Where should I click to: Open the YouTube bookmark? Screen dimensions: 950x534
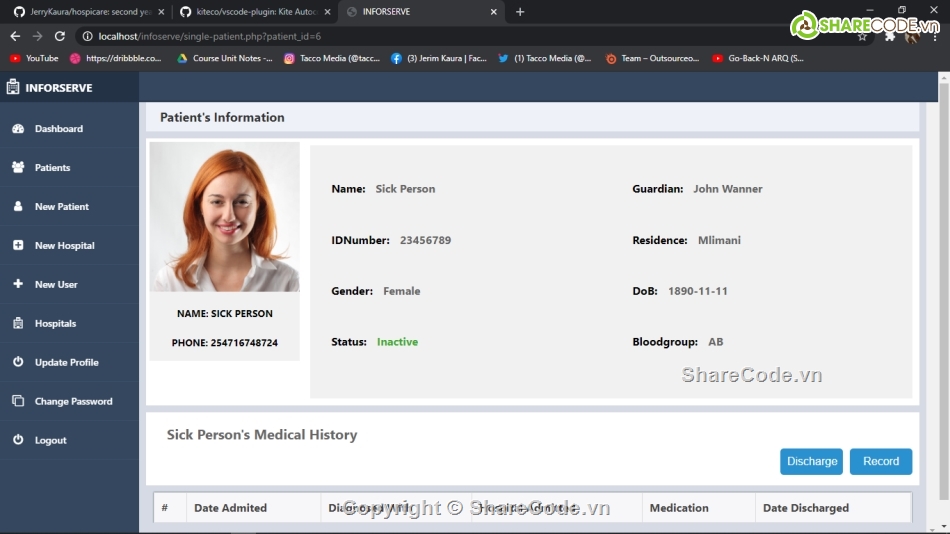(34, 59)
